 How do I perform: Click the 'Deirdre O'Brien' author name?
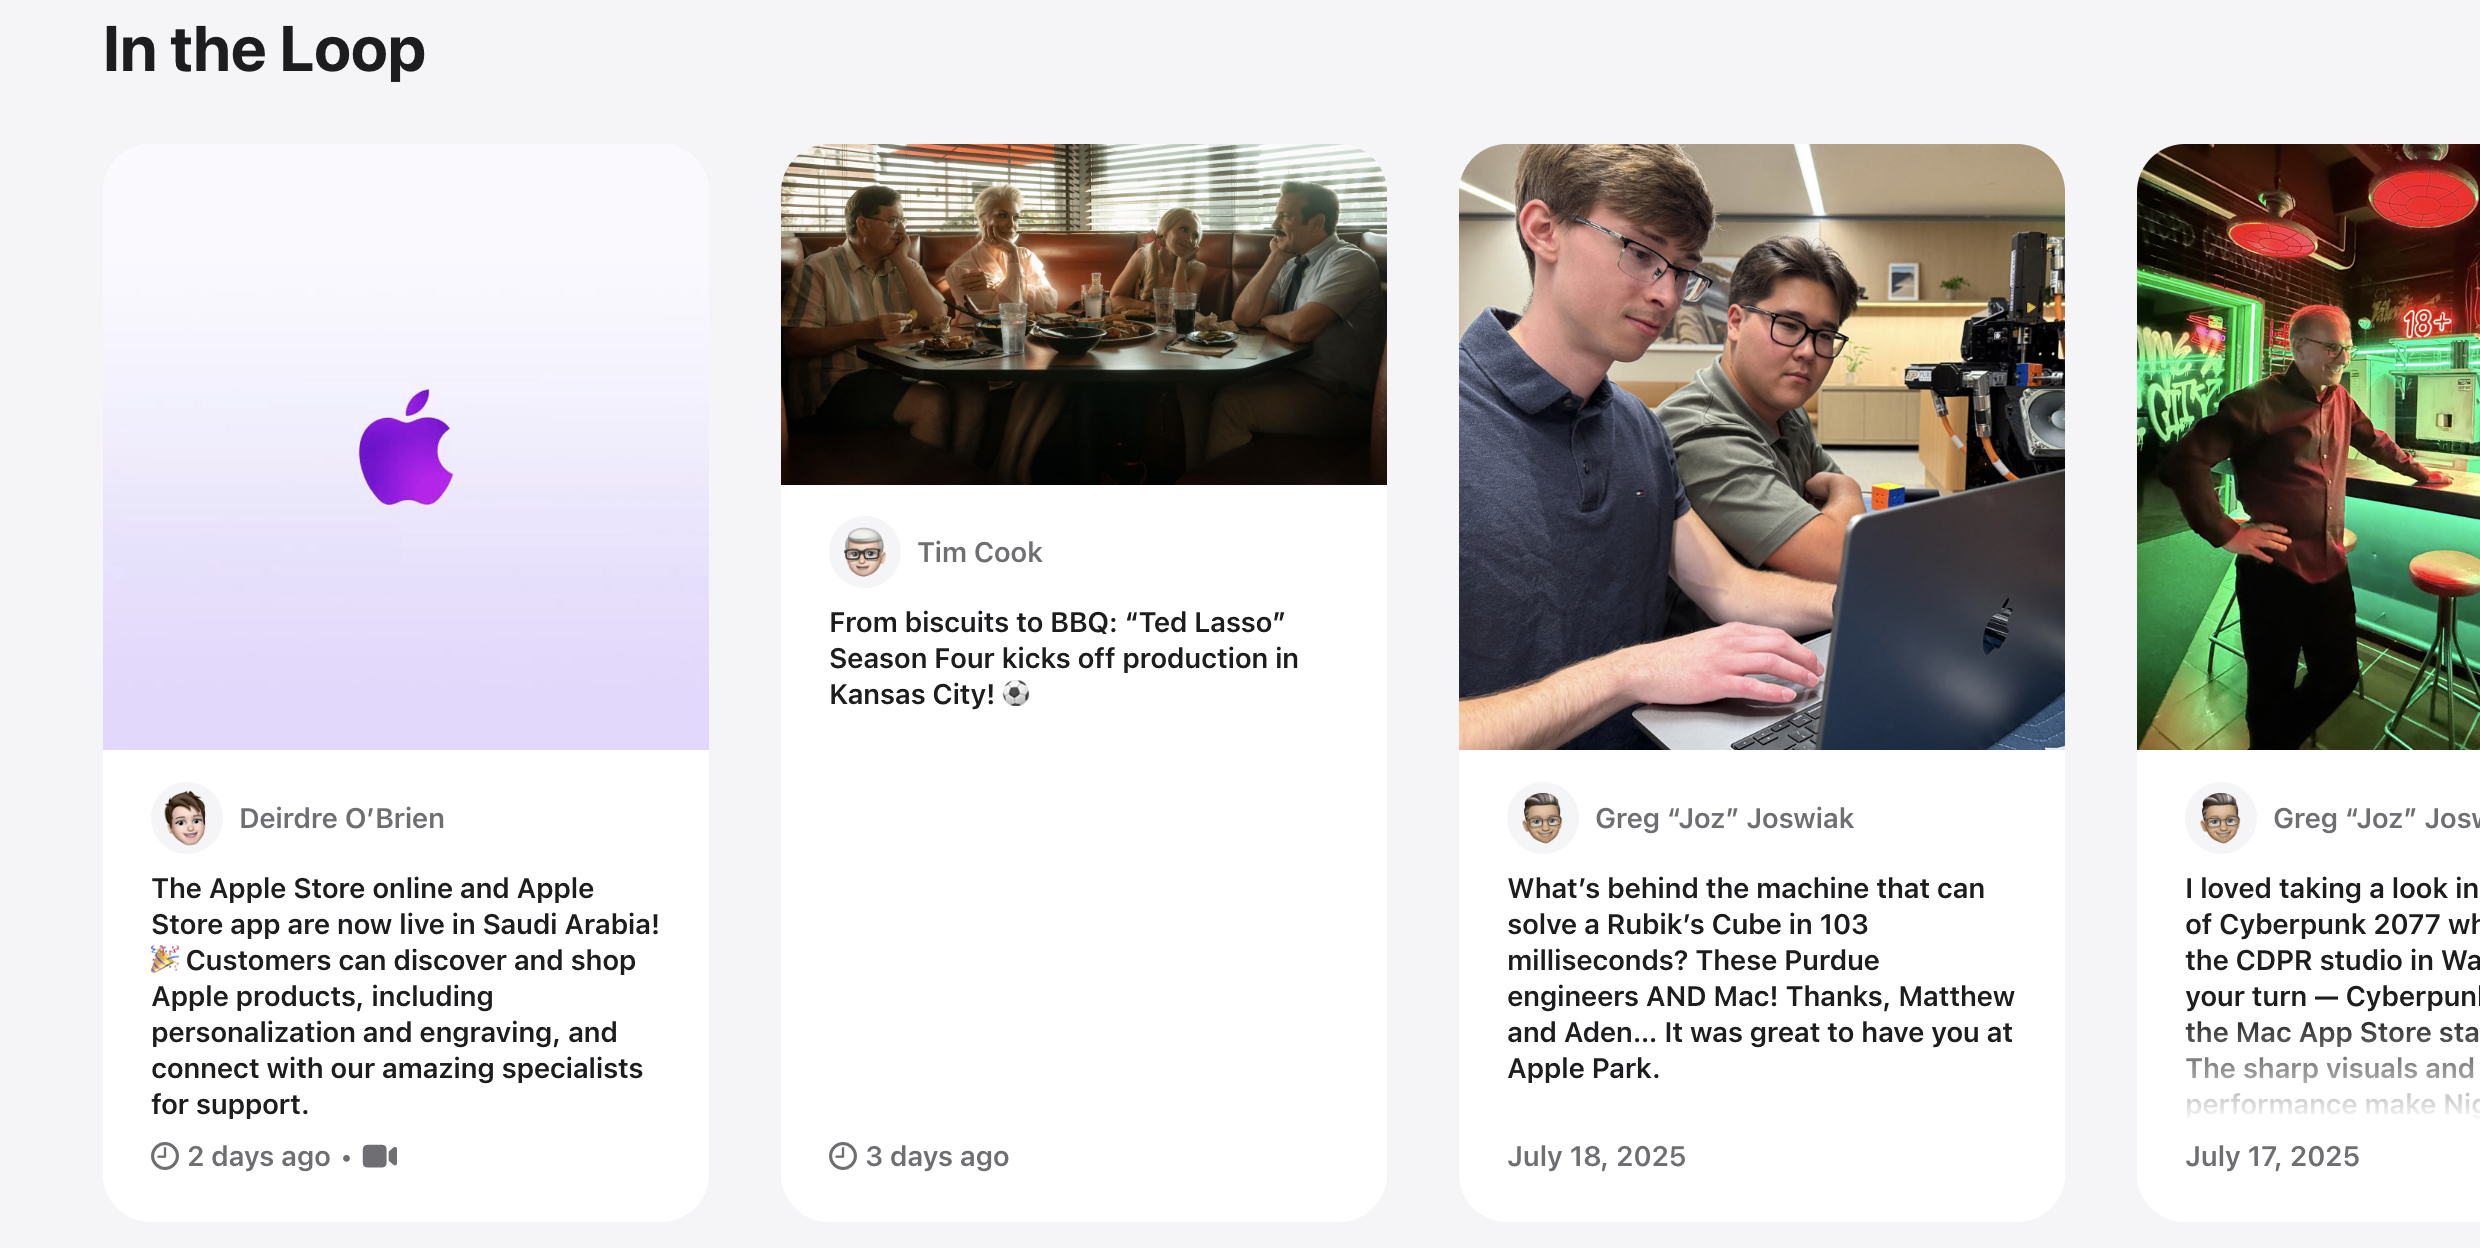click(x=342, y=818)
